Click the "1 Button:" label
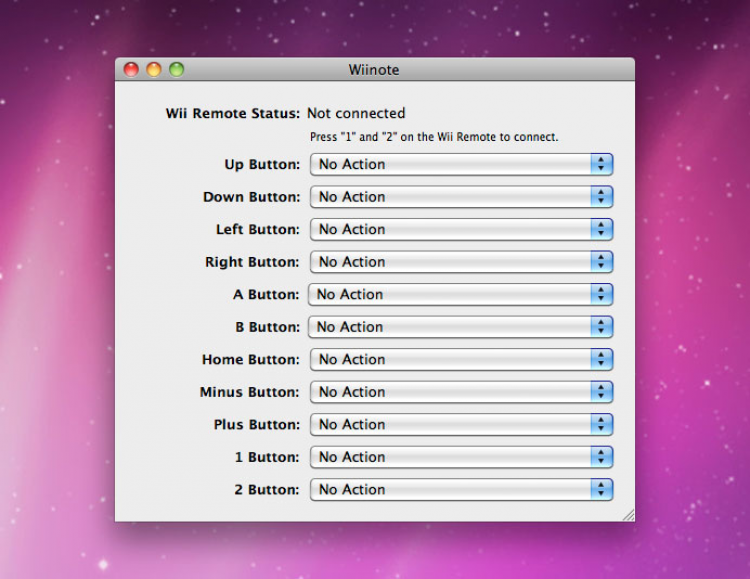Screen dimensions: 750x579 (267, 457)
